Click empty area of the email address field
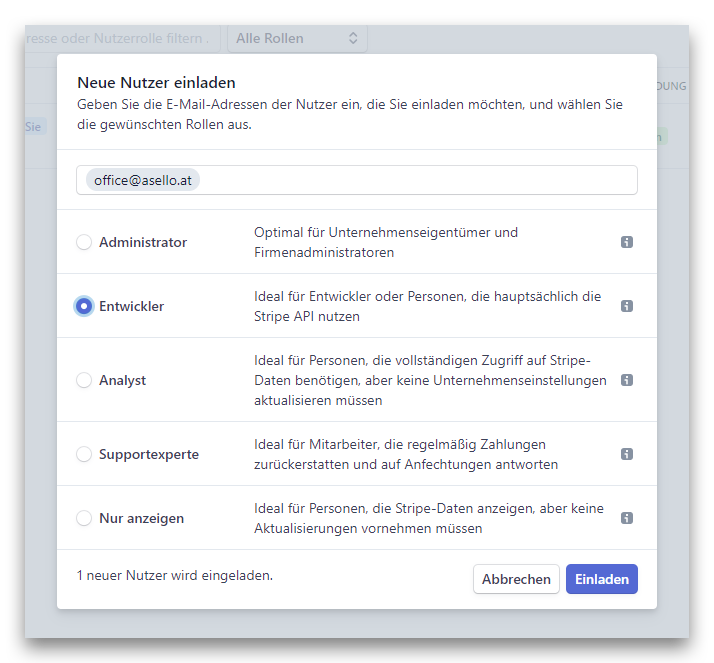This screenshot has width=714, height=663. click(x=420, y=180)
